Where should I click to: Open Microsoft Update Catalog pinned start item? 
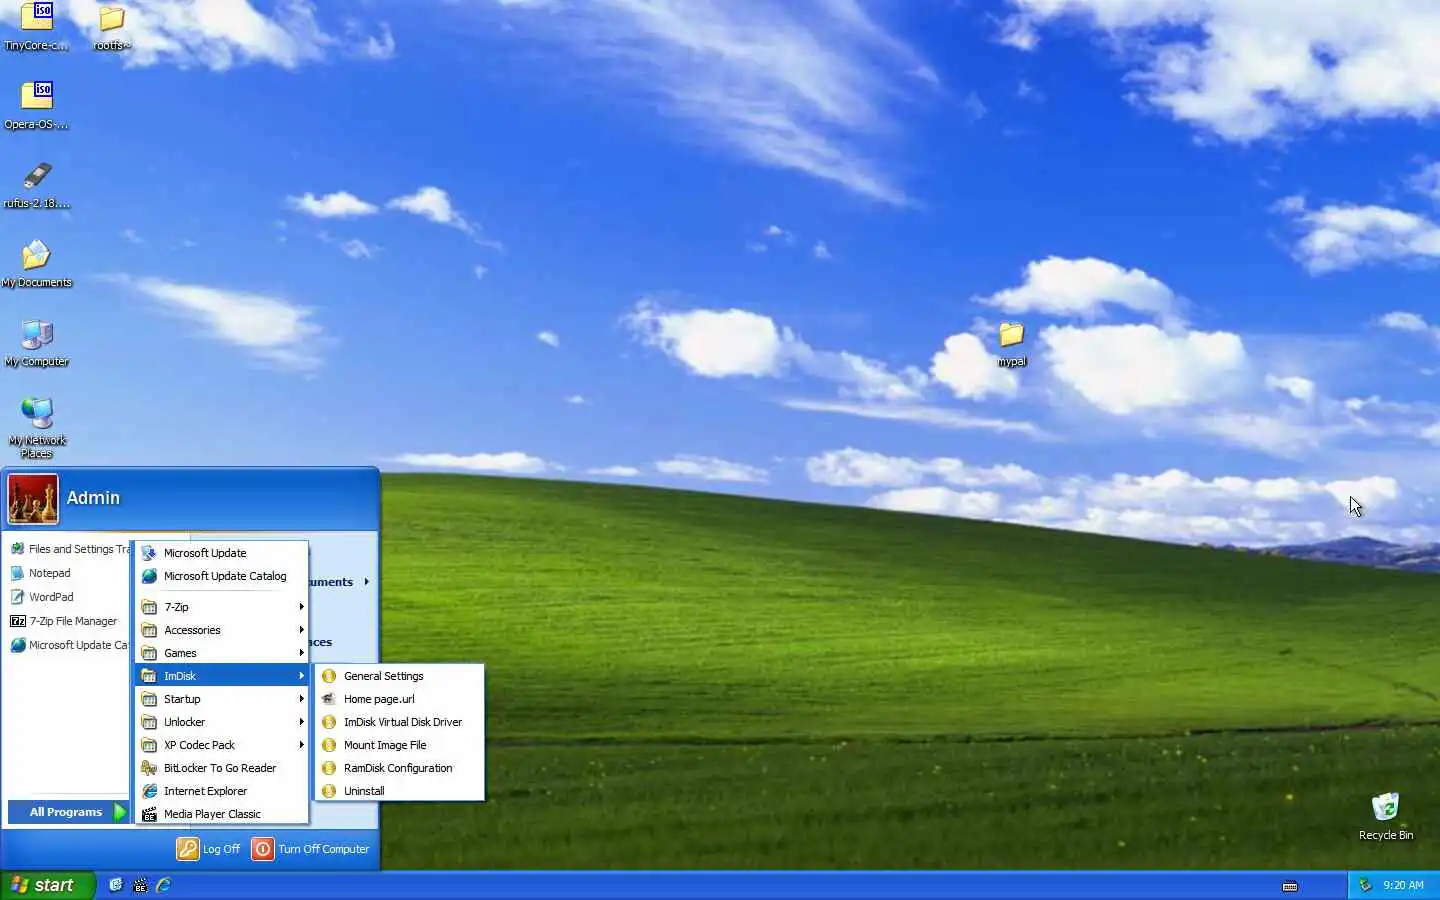[69, 645]
